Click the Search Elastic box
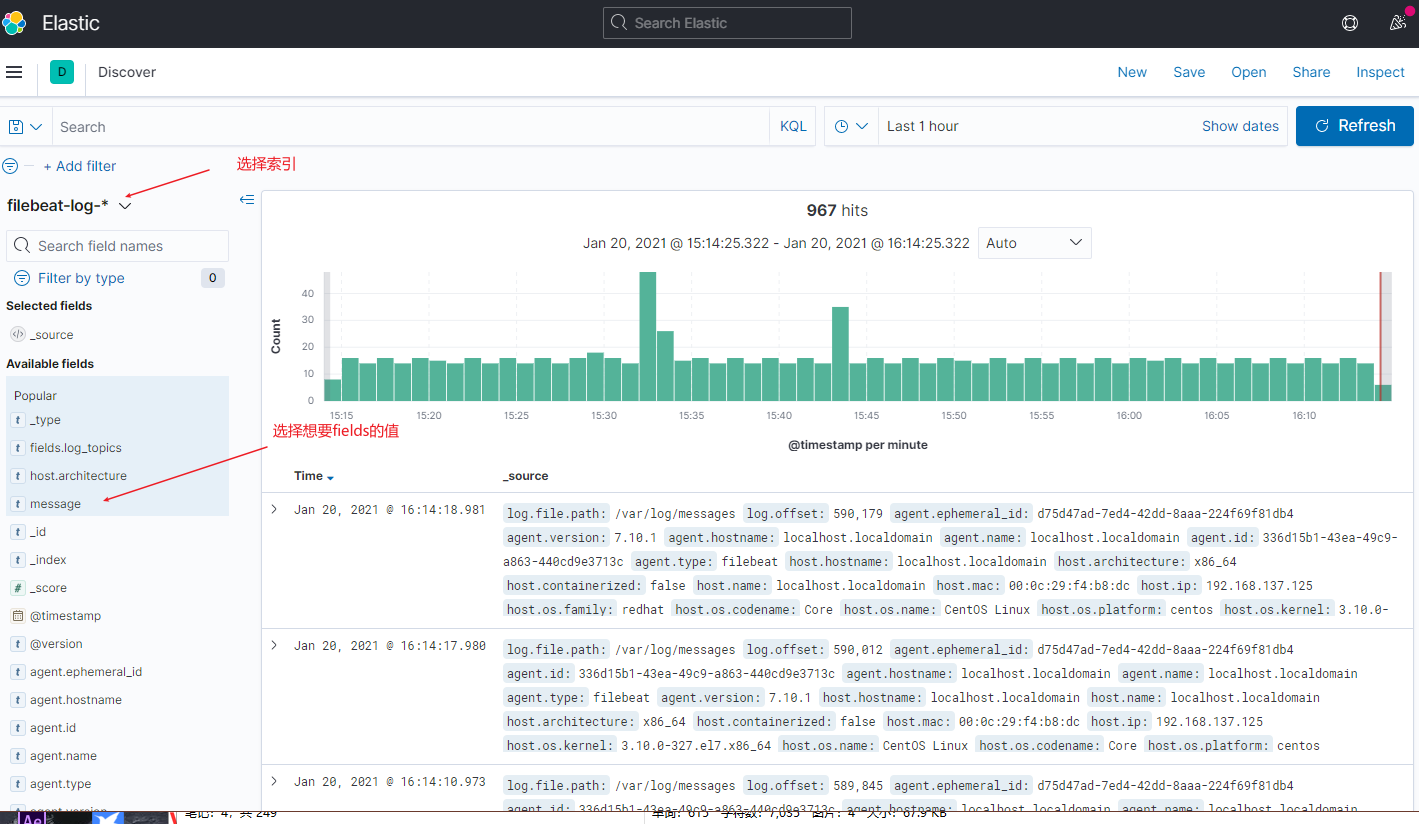Screen dimensions: 1419x824 click(727, 23)
